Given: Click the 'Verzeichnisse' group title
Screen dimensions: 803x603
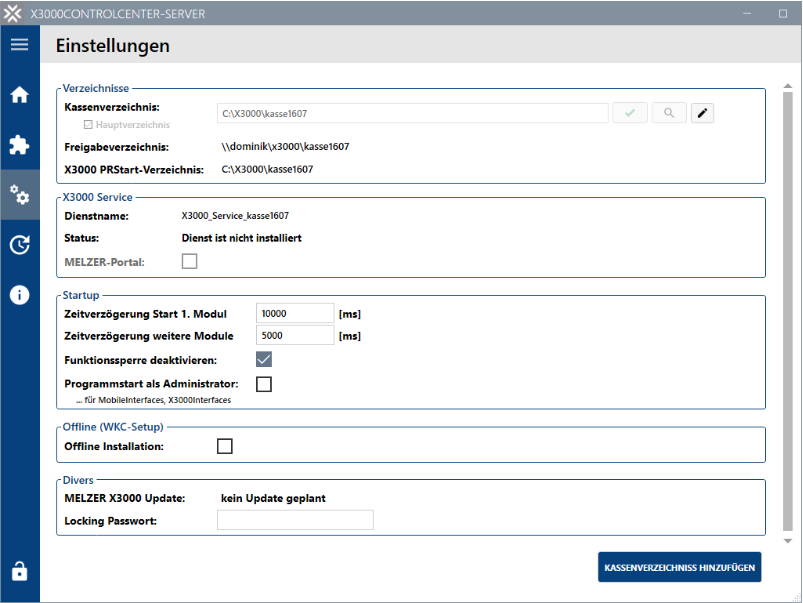Looking at the screenshot, I should click(x=96, y=88).
